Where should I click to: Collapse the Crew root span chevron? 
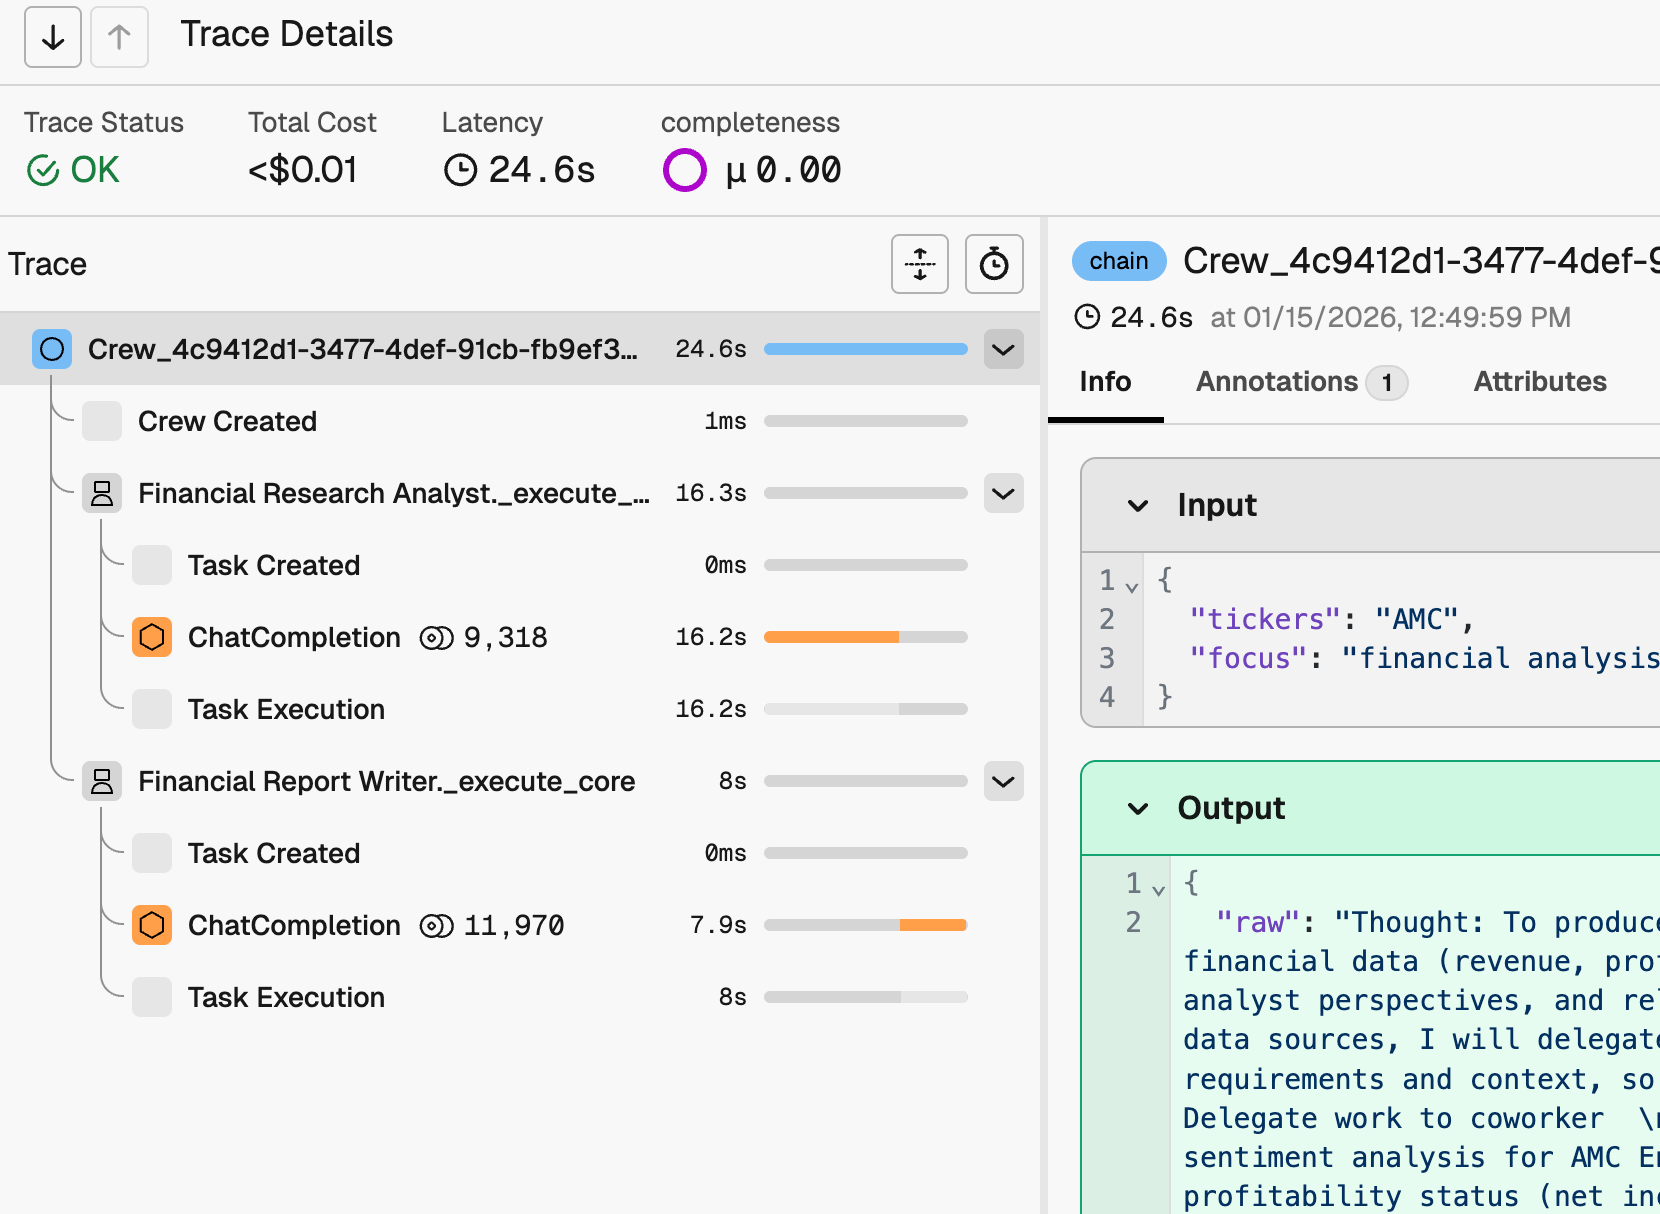1003,349
